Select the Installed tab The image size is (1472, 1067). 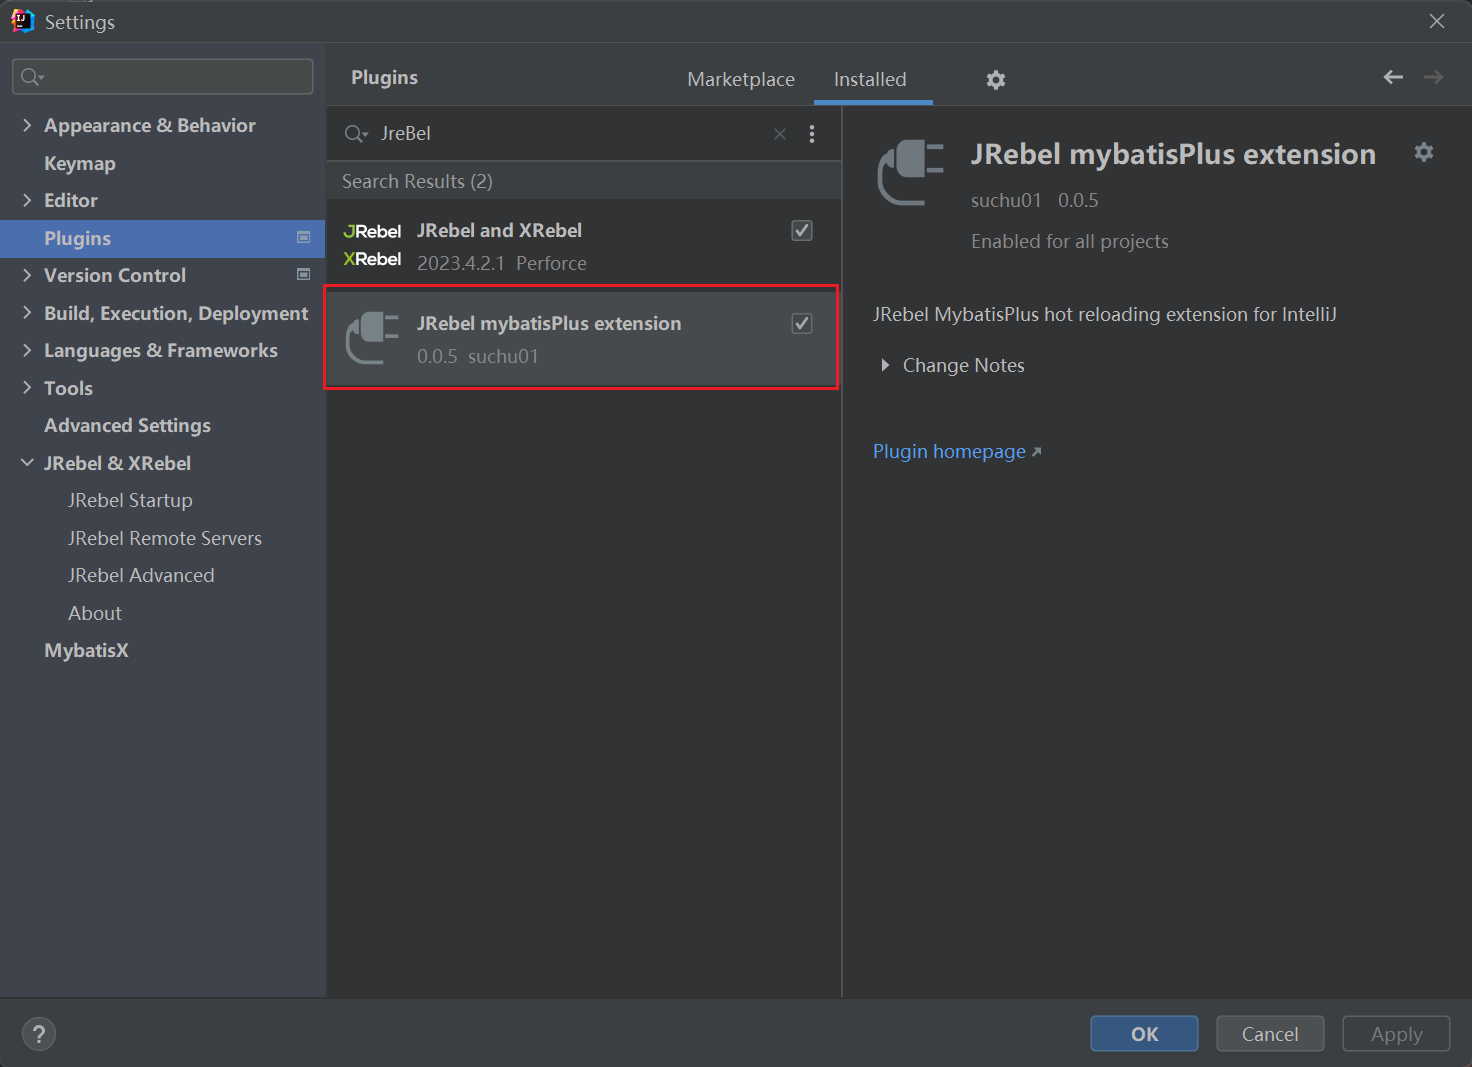[x=870, y=79]
